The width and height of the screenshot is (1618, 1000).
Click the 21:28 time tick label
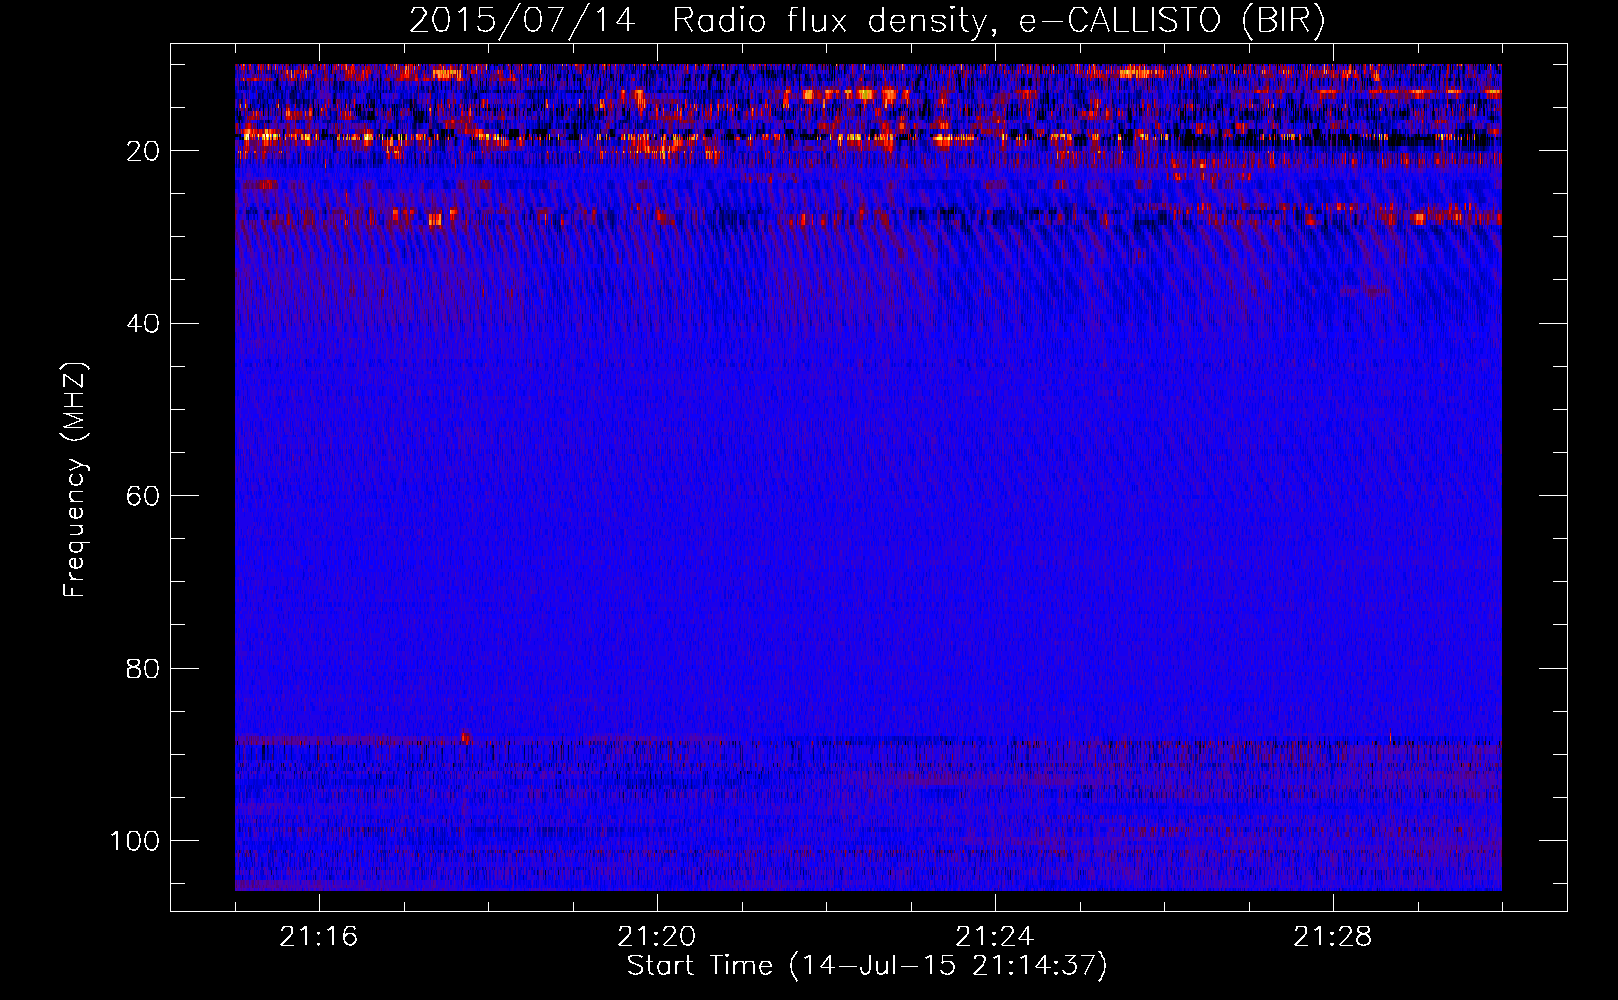pyautogui.click(x=1333, y=937)
